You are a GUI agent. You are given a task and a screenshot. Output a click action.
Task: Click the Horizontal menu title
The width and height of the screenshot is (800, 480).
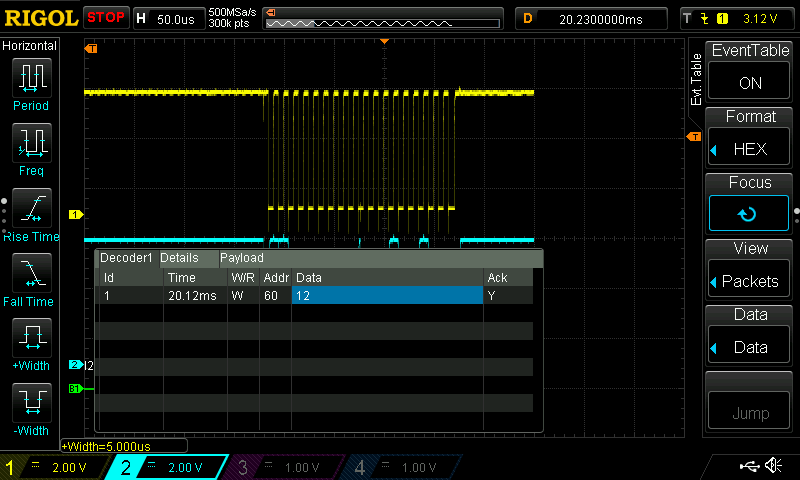[30, 46]
